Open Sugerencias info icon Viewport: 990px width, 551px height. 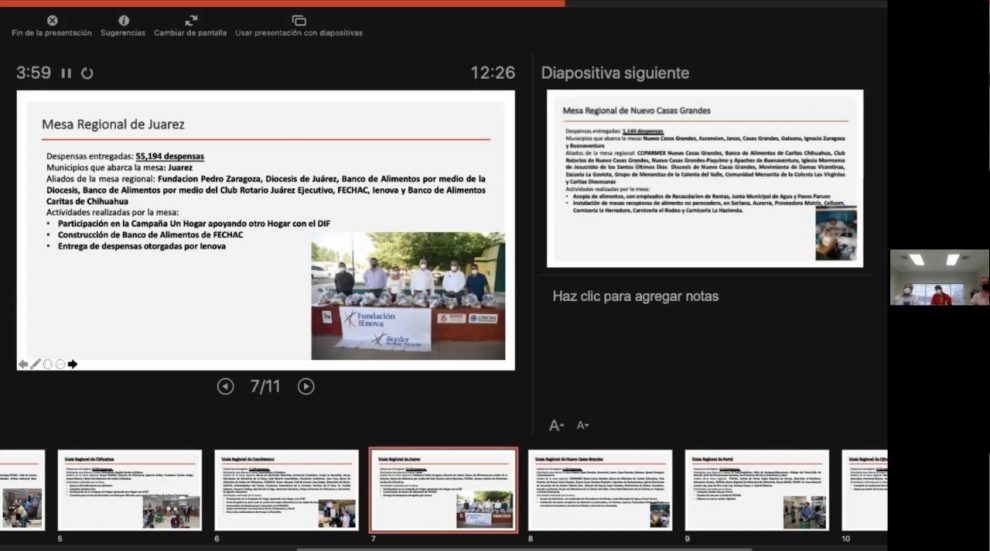123,20
